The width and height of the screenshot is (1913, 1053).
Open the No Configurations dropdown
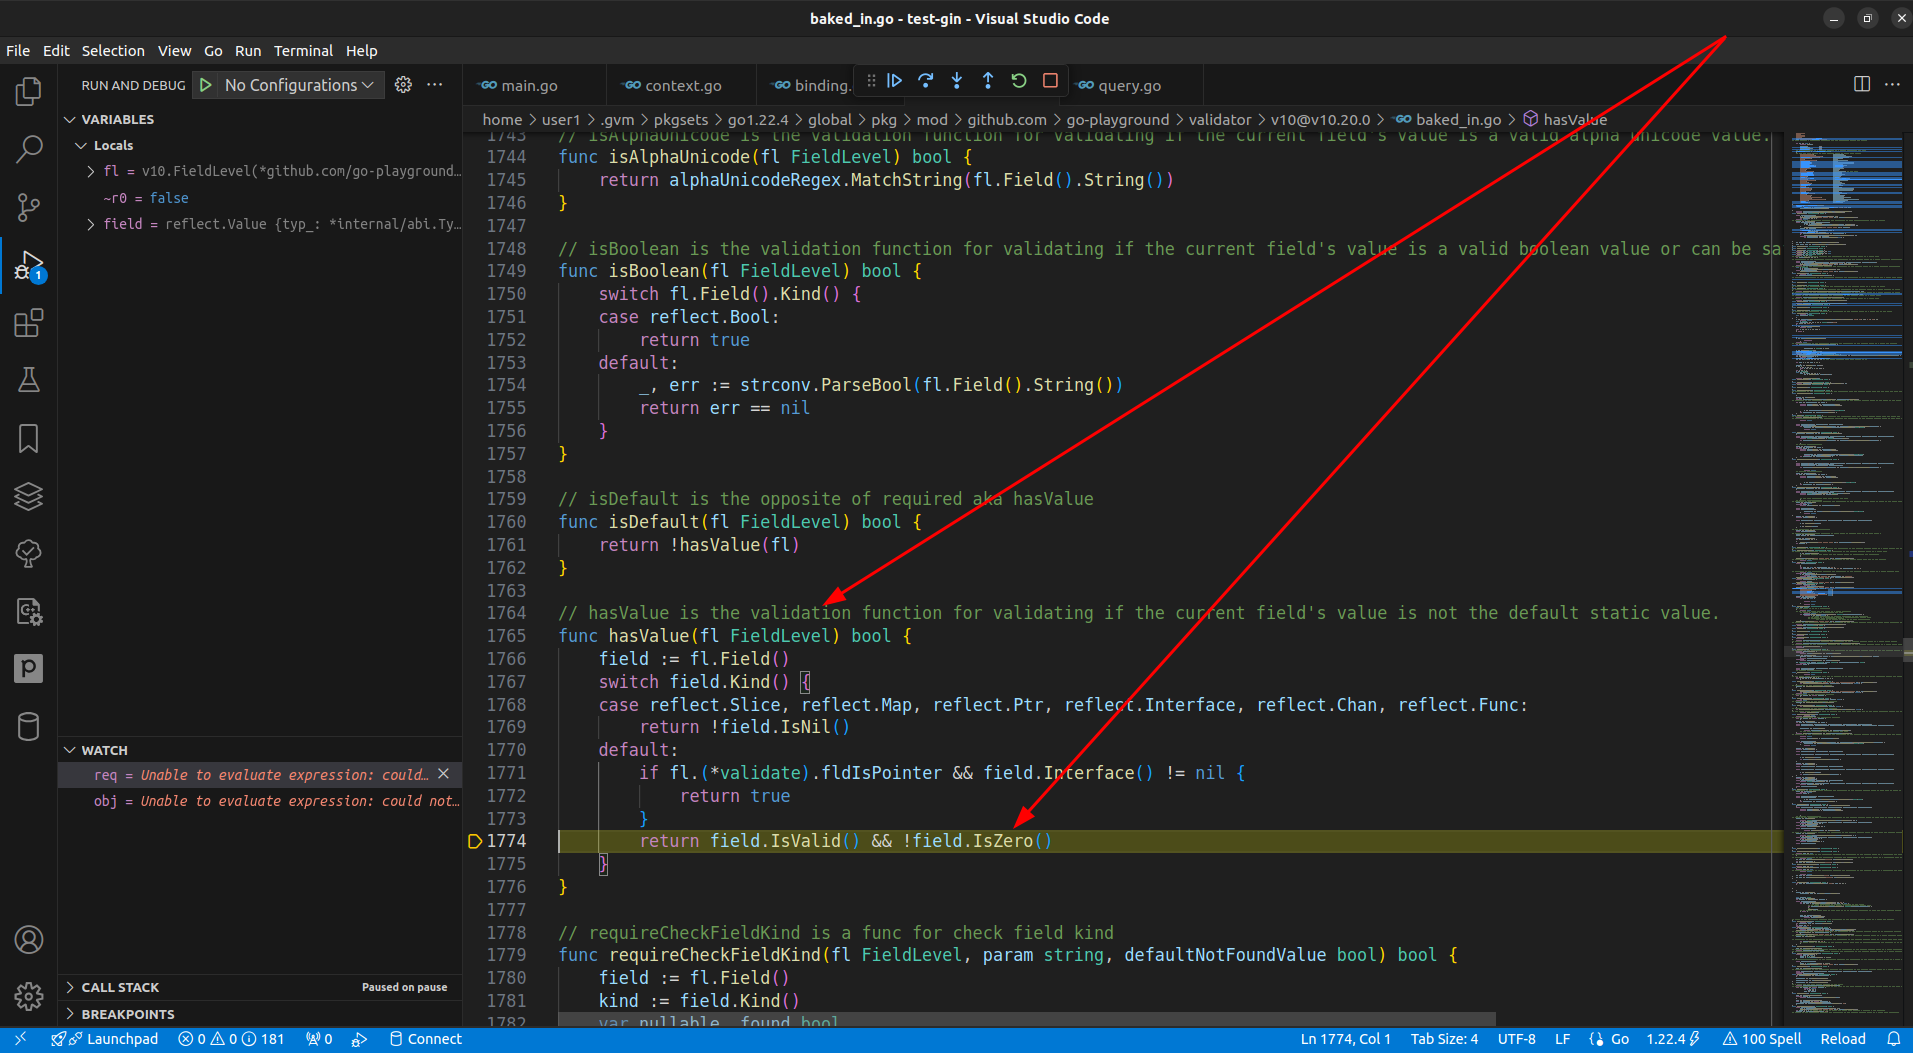point(299,85)
